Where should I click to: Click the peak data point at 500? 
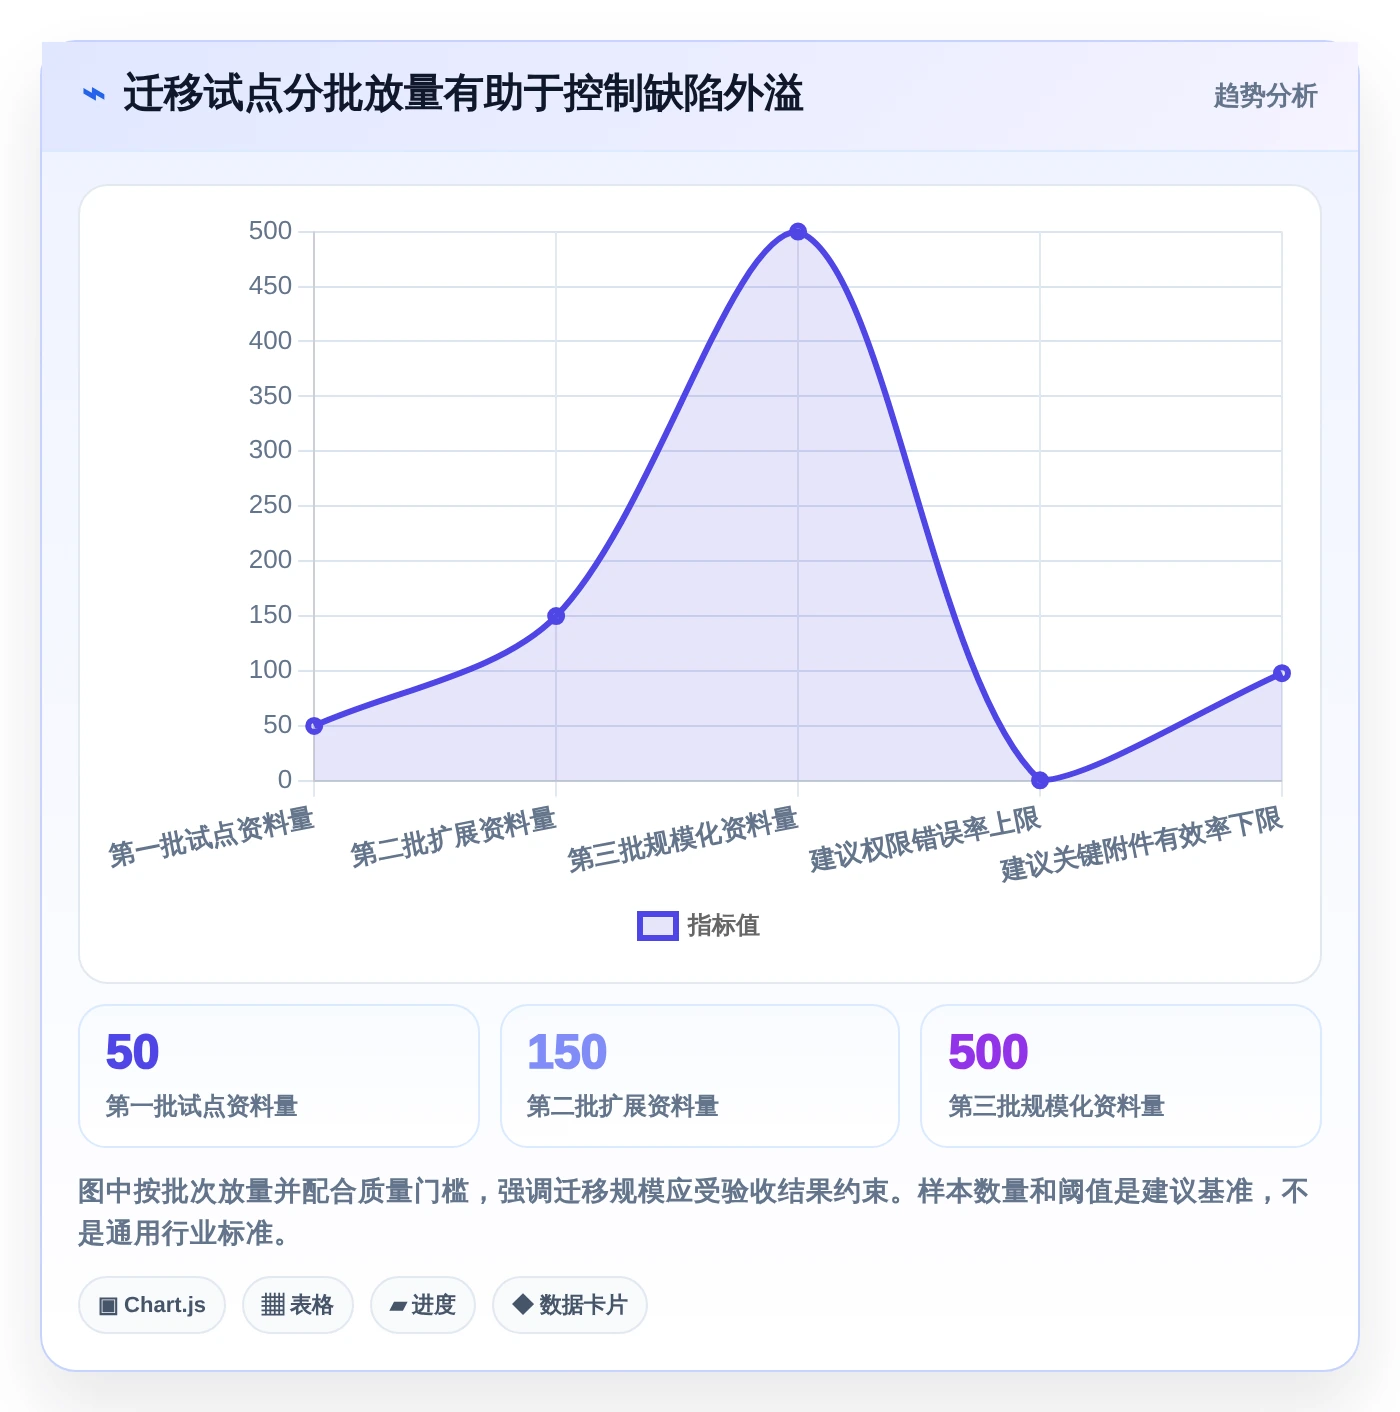798,232
